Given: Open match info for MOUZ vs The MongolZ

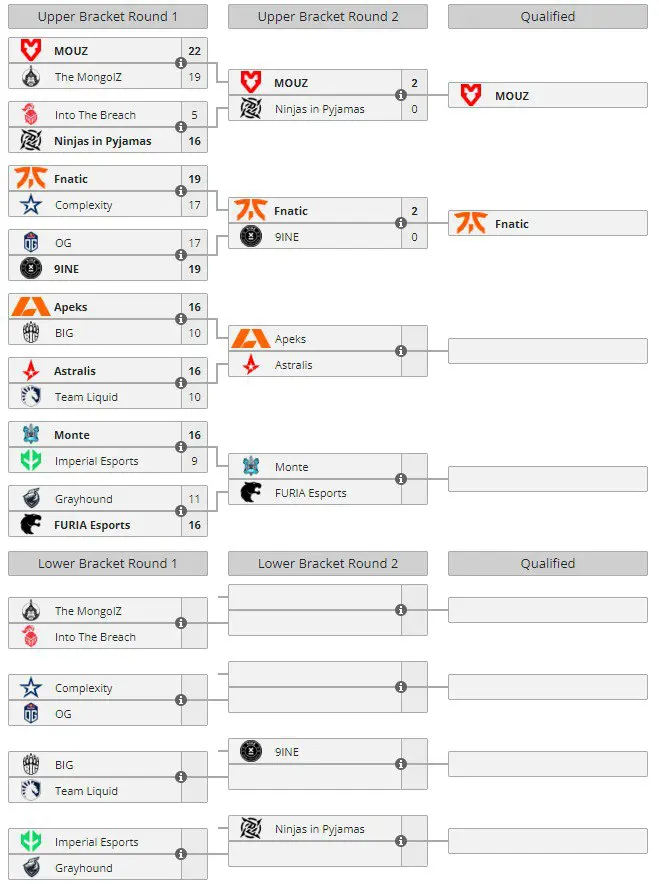Looking at the screenshot, I should 181,63.
